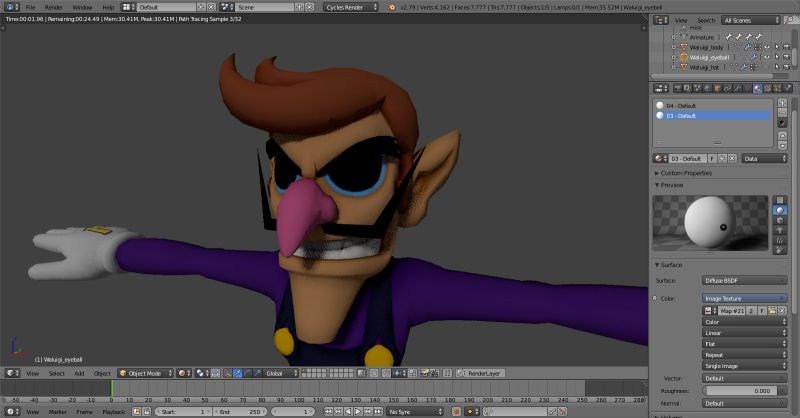Click the Start frame field
Image resolution: width=800 pixels, height=418 pixels.
coord(184,412)
